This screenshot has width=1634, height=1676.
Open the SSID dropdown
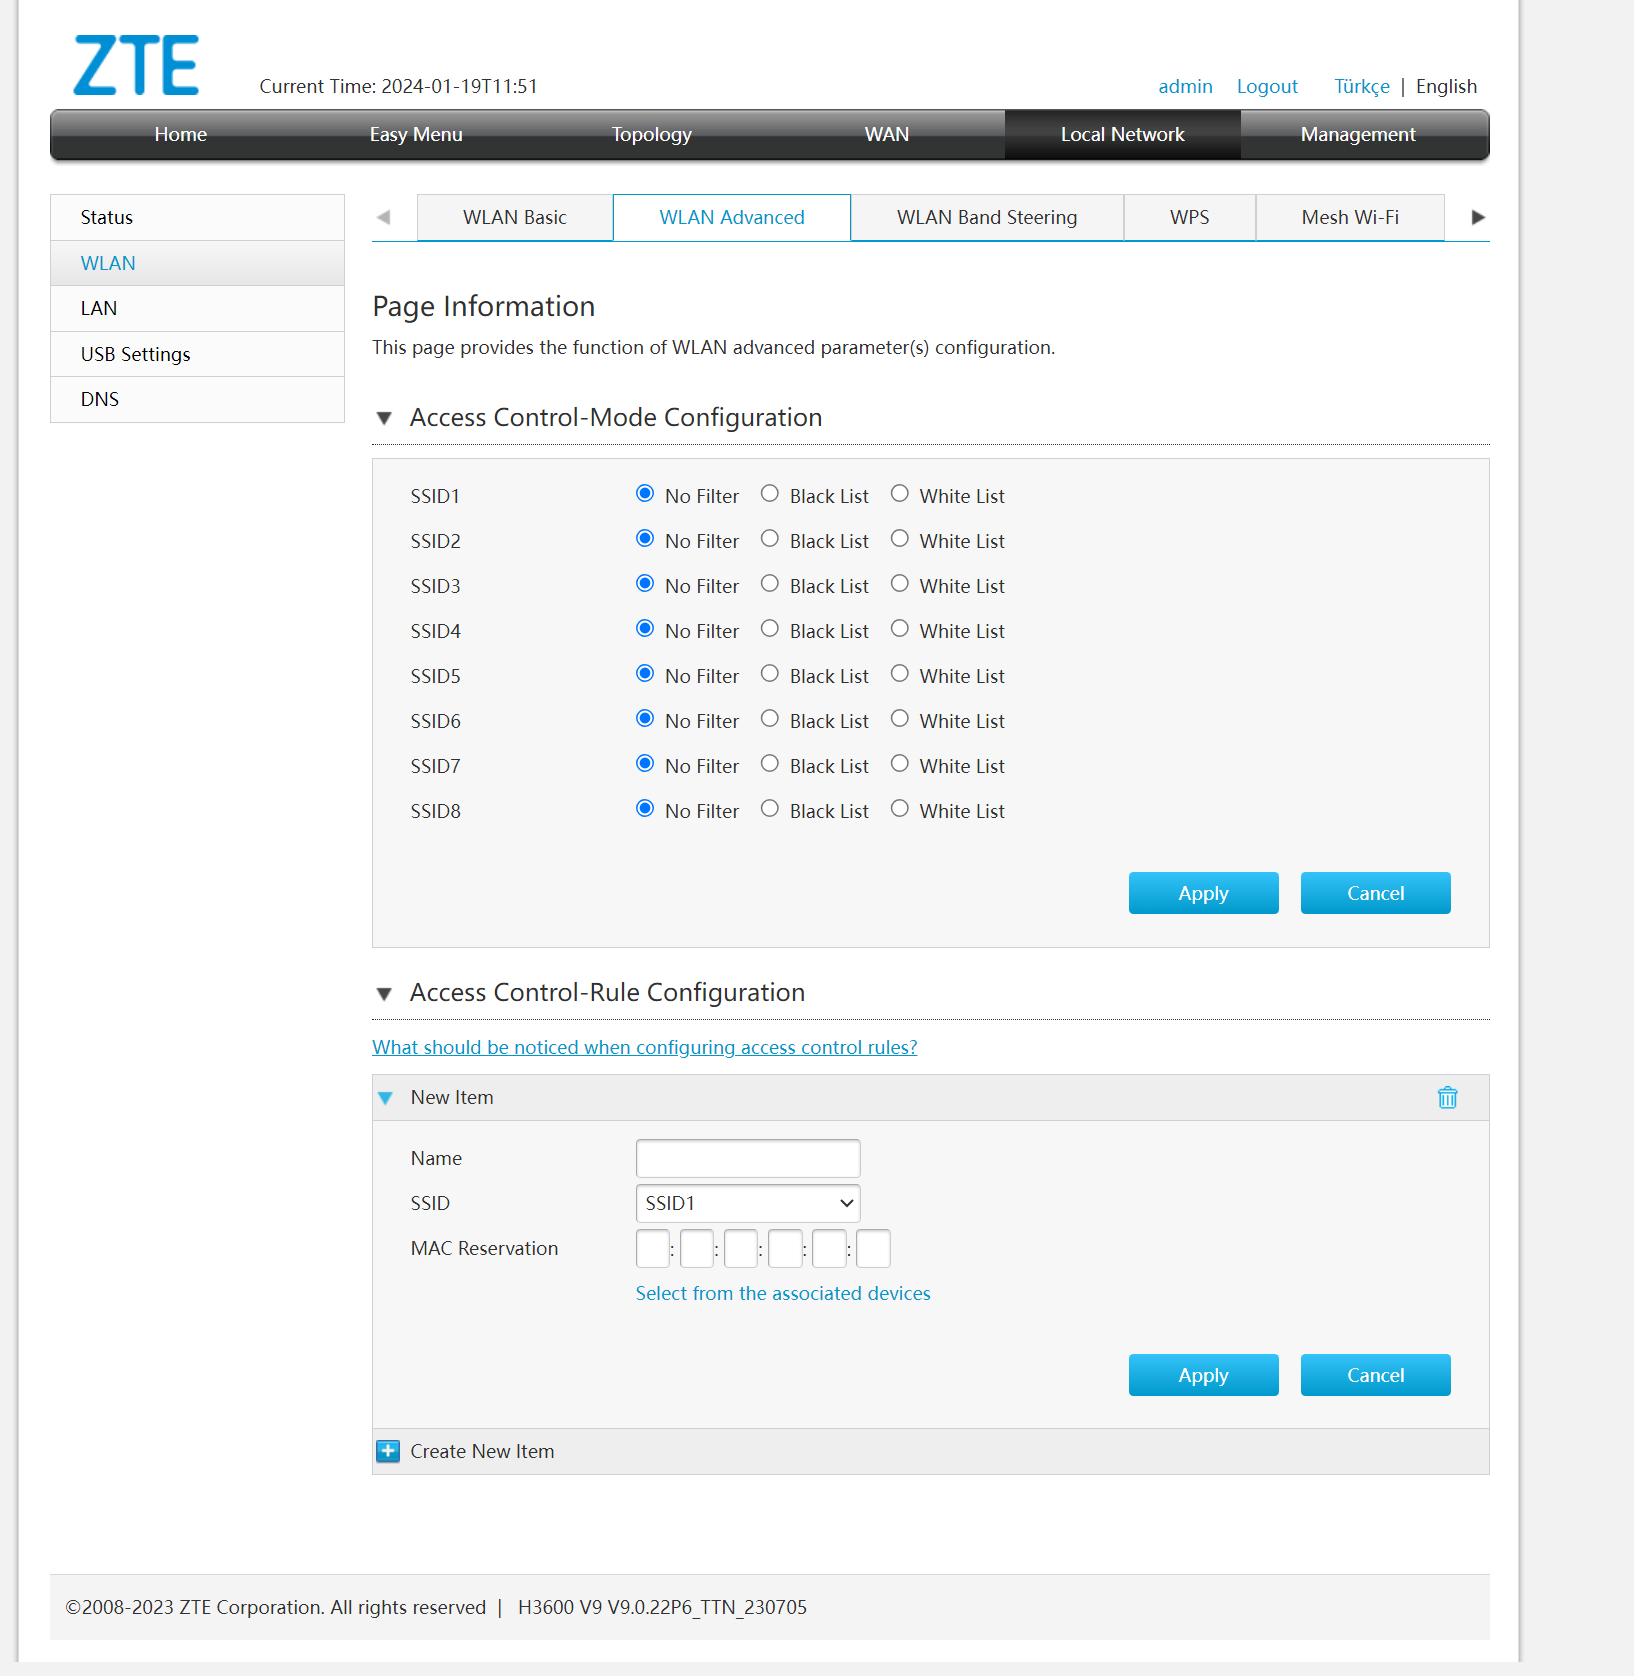coord(747,1203)
